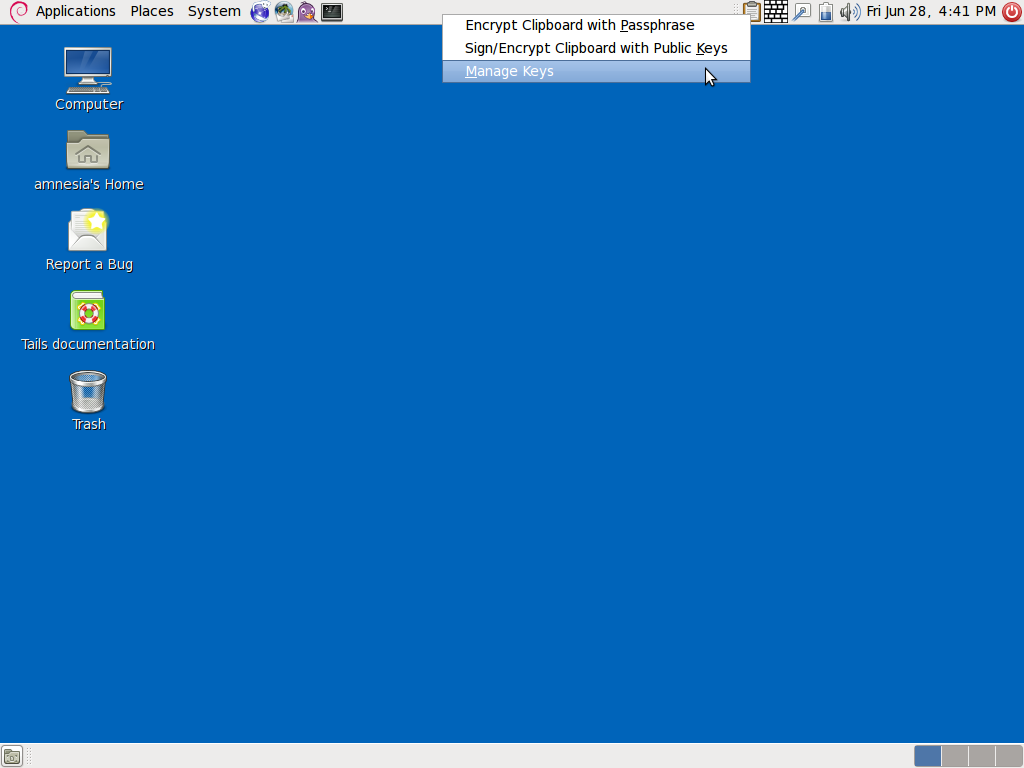The image size is (1024, 768).
Task: Click the Manage Keys menu entry
Action: tap(596, 71)
